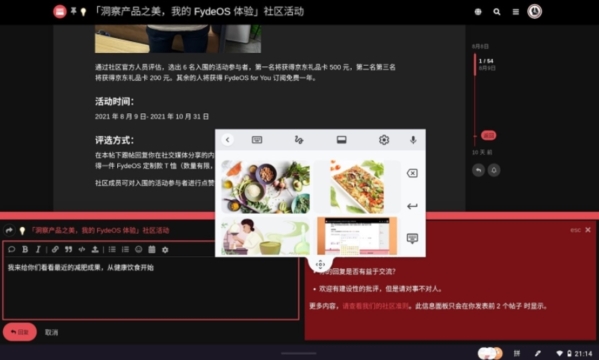Click the reply-type arrow icon above composer
The width and height of the screenshot is (599, 360).
[x=9, y=230]
